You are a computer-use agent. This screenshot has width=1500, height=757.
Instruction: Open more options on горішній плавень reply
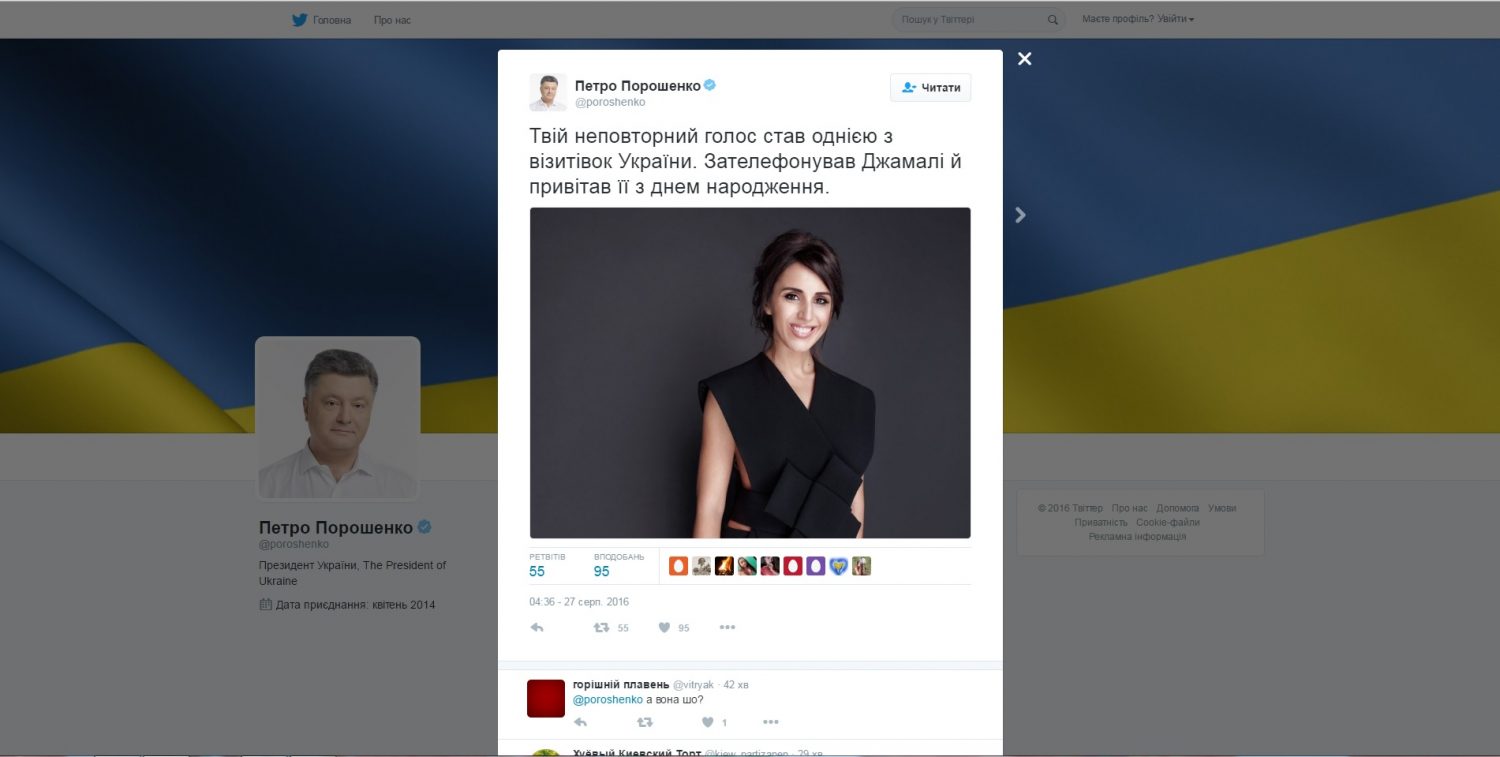point(771,722)
